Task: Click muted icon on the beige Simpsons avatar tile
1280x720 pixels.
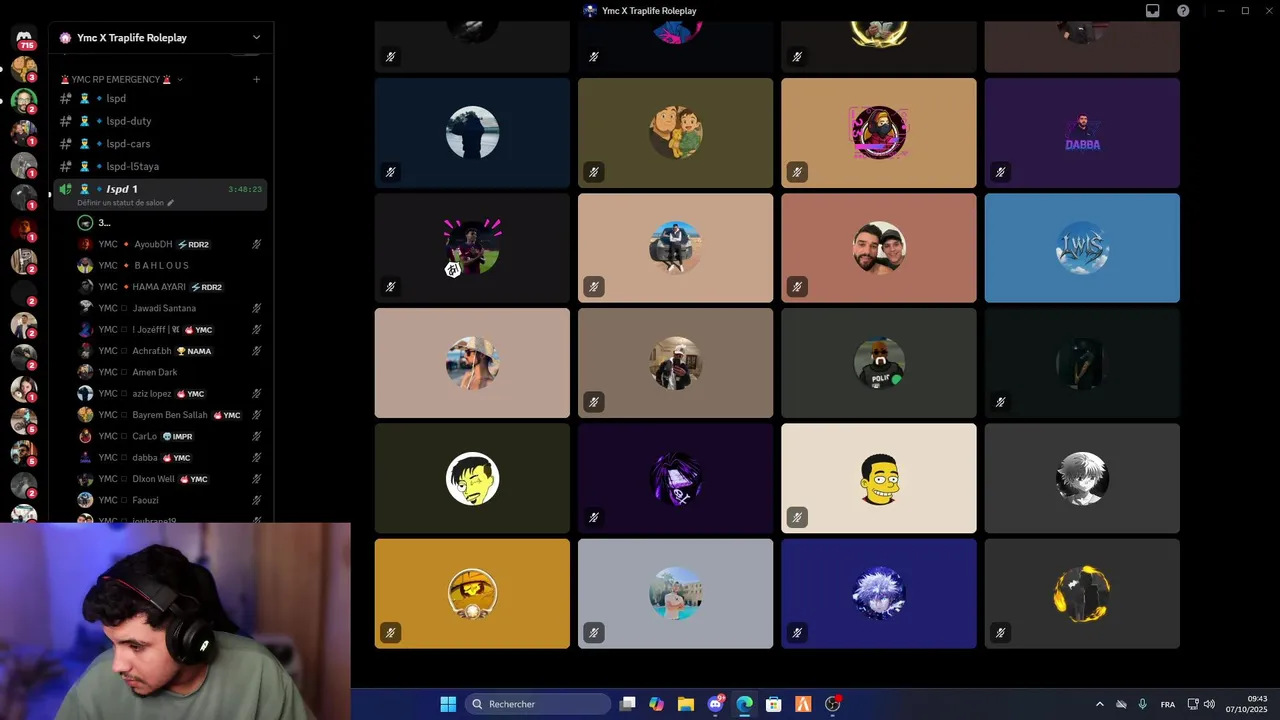Action: tap(797, 518)
